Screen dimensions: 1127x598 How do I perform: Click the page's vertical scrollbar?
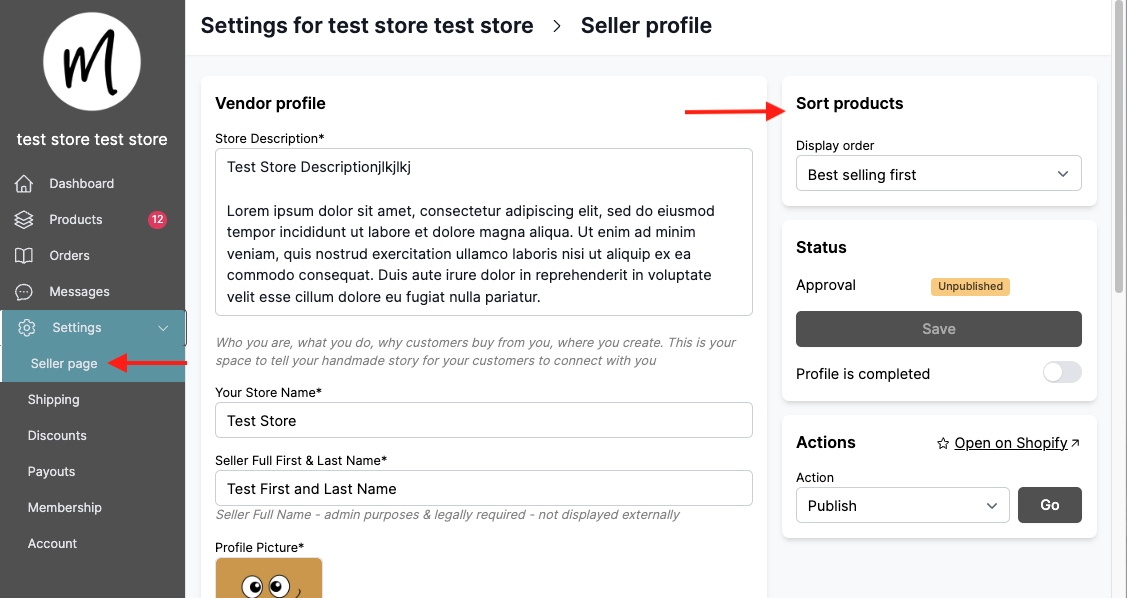tap(1119, 150)
